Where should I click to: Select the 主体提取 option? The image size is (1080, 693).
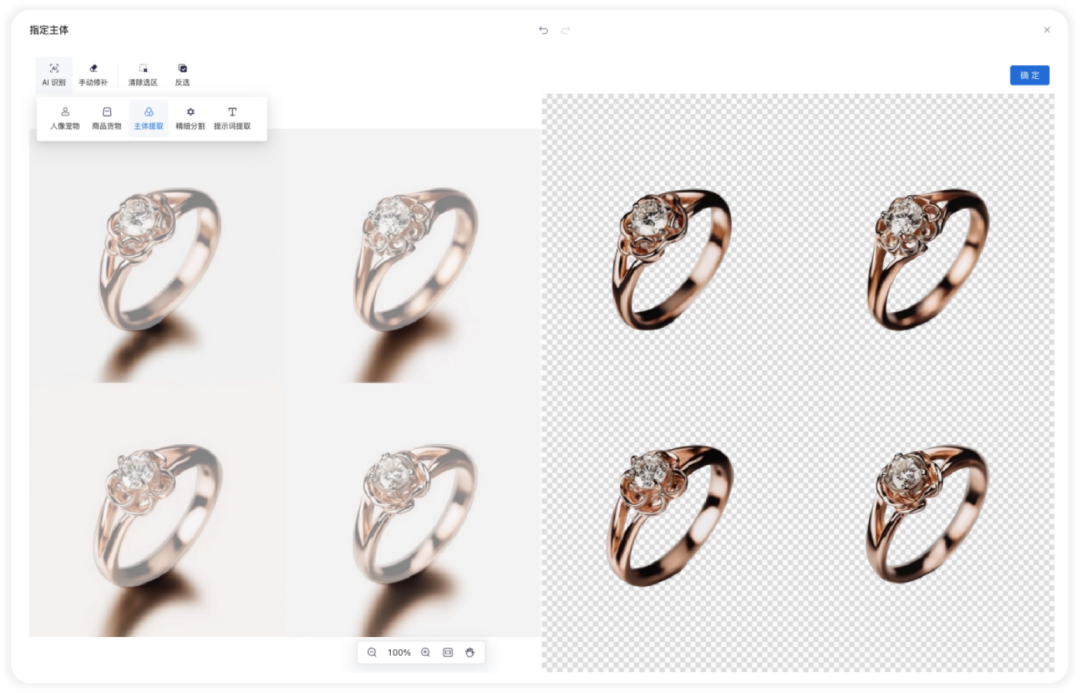point(149,118)
